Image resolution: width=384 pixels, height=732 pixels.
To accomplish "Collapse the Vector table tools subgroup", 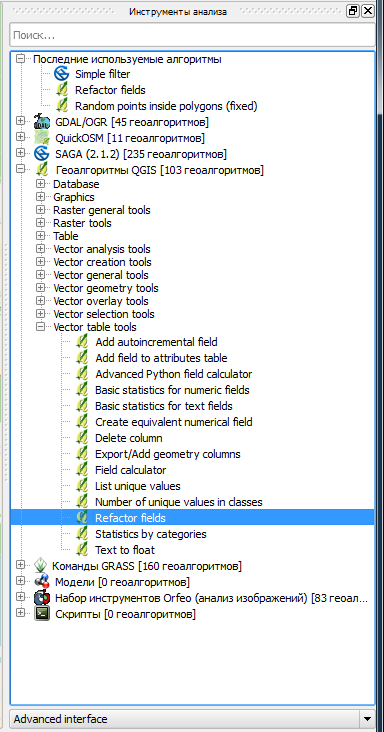I will tap(41, 327).
